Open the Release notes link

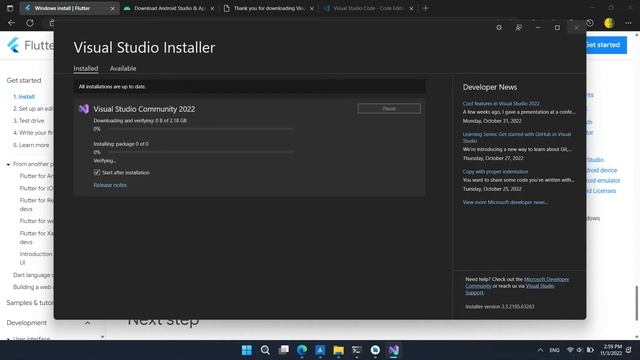point(110,185)
